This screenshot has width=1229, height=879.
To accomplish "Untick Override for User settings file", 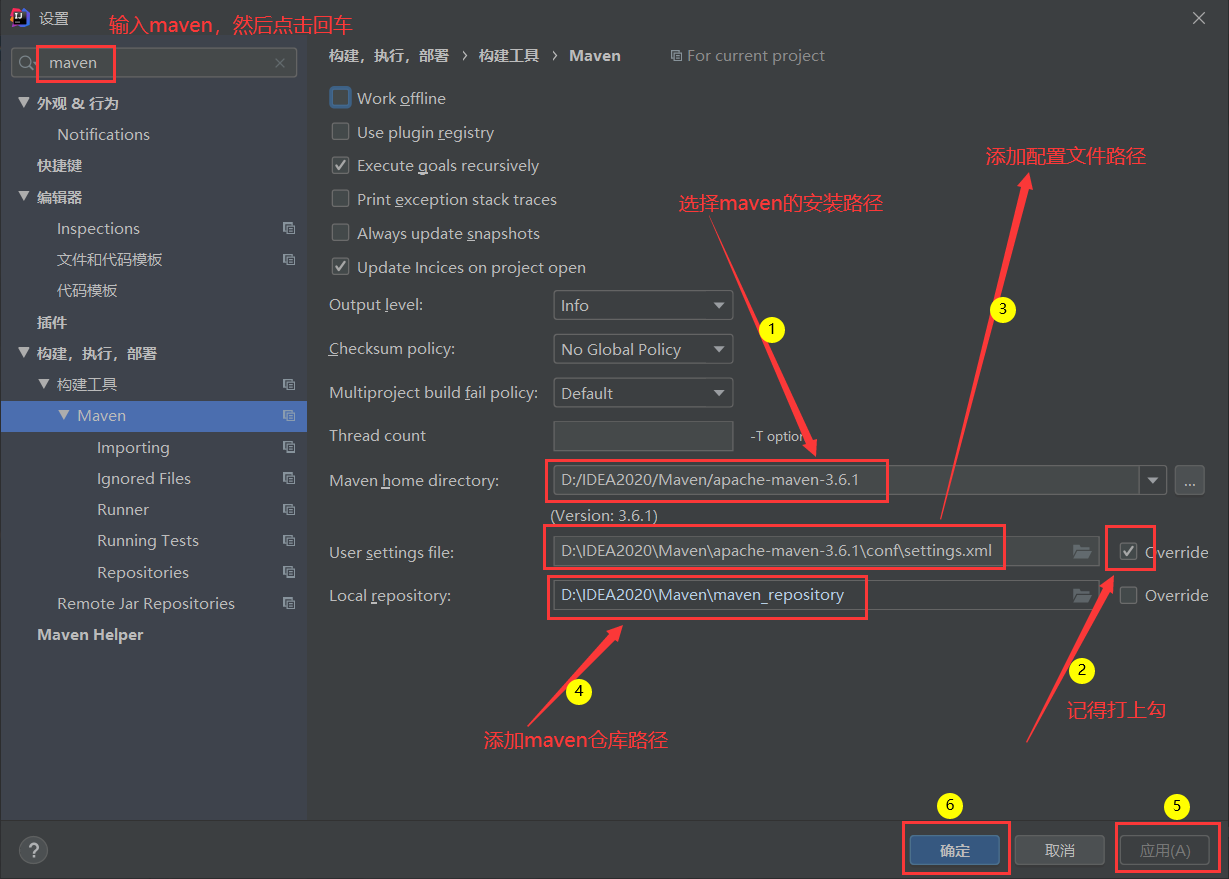I will pyautogui.click(x=1129, y=551).
